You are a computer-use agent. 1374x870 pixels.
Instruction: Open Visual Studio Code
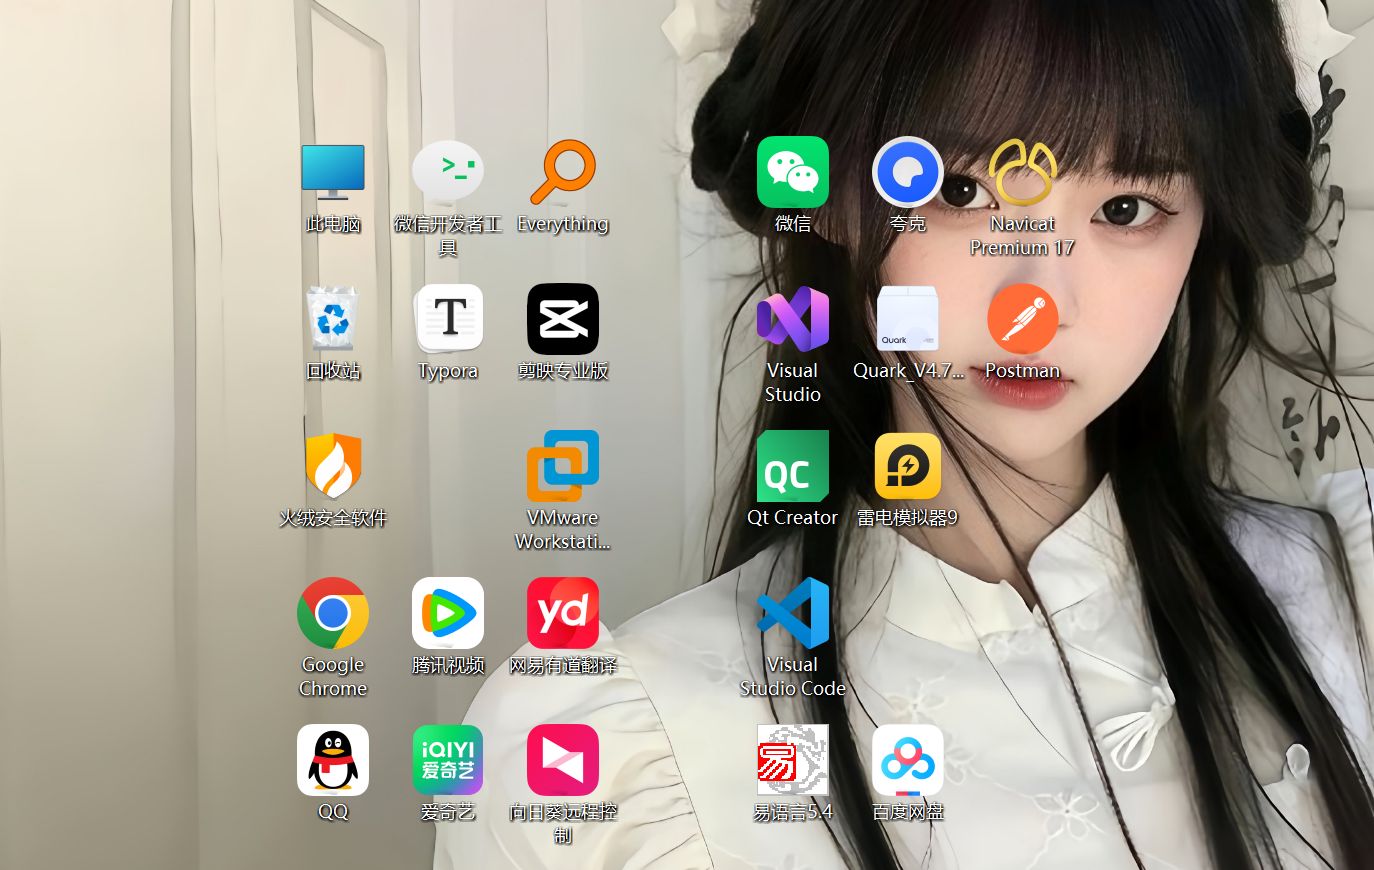(793, 613)
